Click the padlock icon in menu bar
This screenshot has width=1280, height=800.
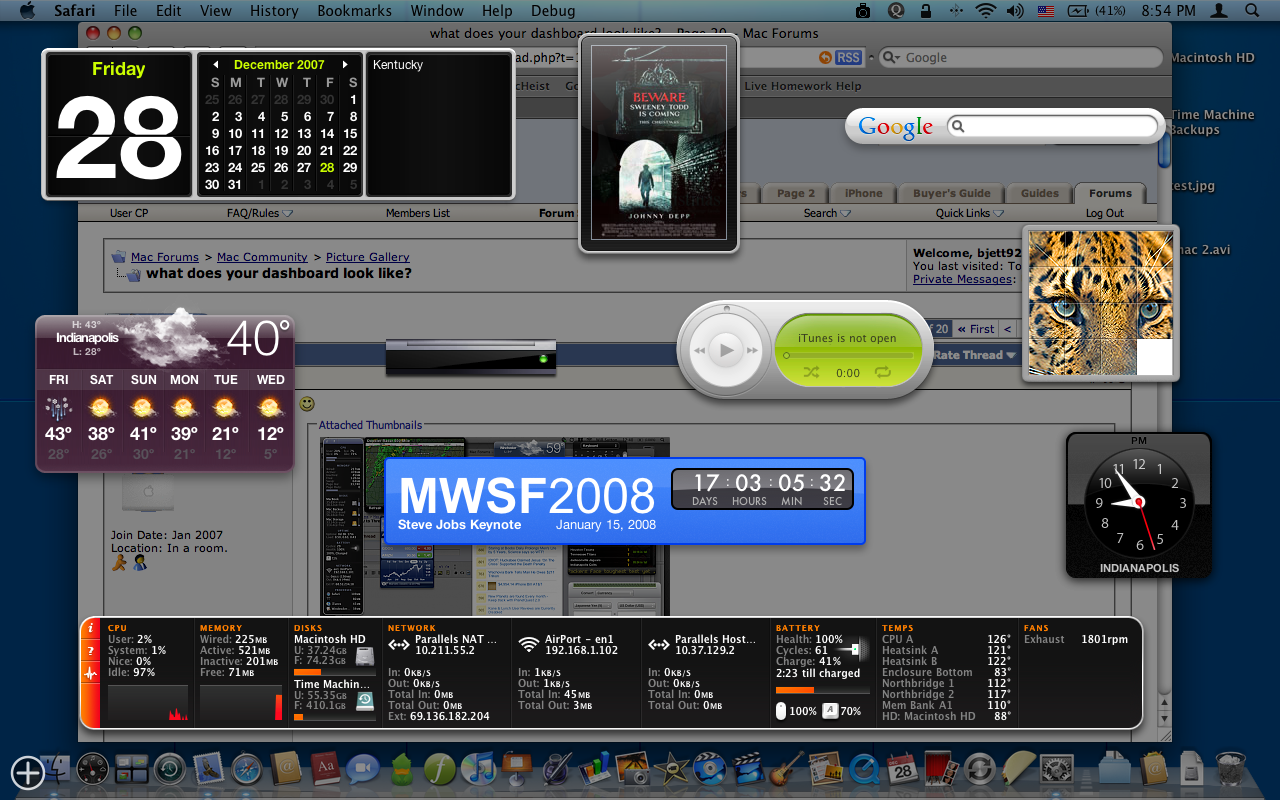[x=925, y=11]
